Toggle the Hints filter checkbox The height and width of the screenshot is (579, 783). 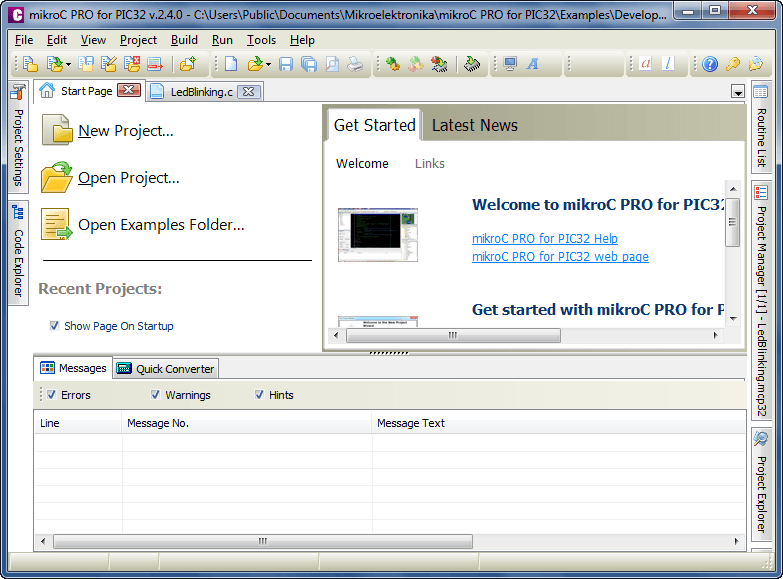[259, 395]
